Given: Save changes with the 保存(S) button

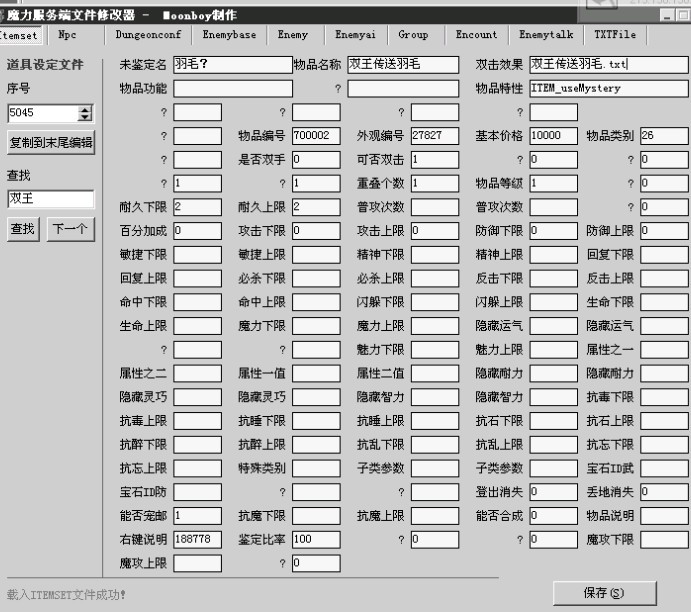Looking at the screenshot, I should pyautogui.click(x=603, y=593).
